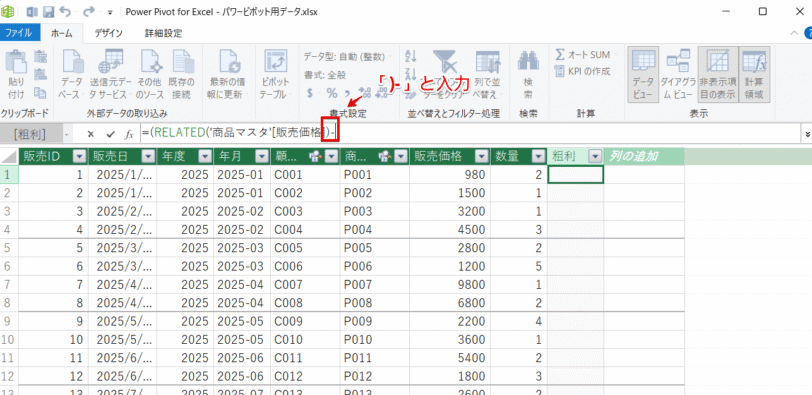Switch to デザイン tab
The width and height of the screenshot is (812, 395).
point(108,33)
